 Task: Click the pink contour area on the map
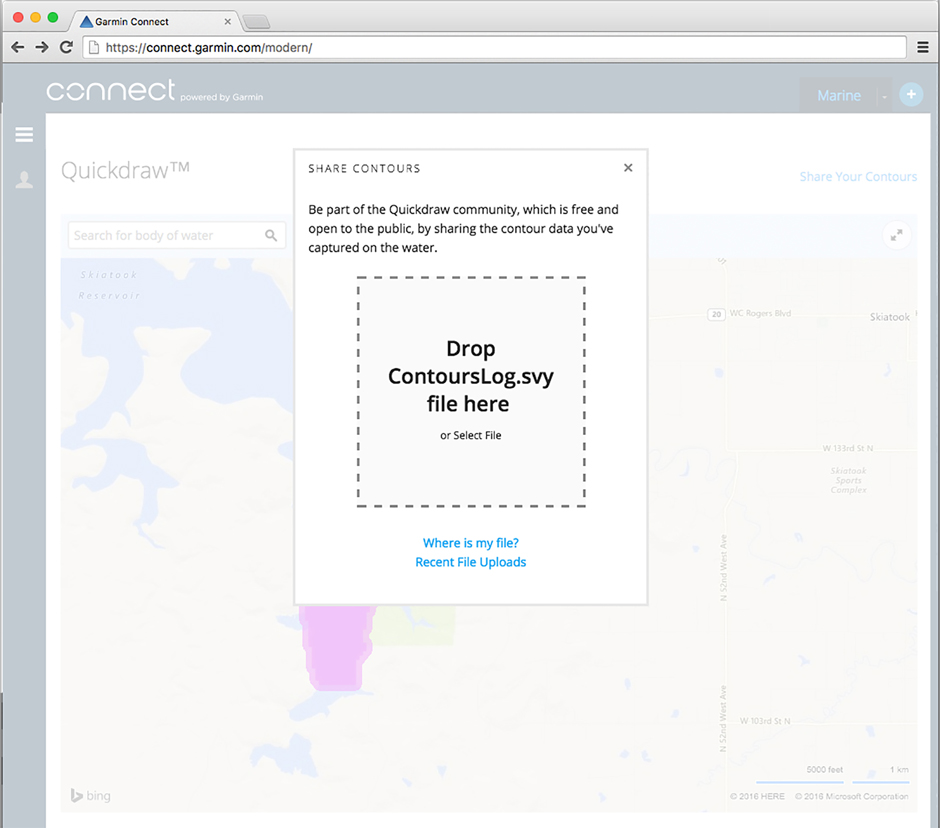[x=336, y=648]
